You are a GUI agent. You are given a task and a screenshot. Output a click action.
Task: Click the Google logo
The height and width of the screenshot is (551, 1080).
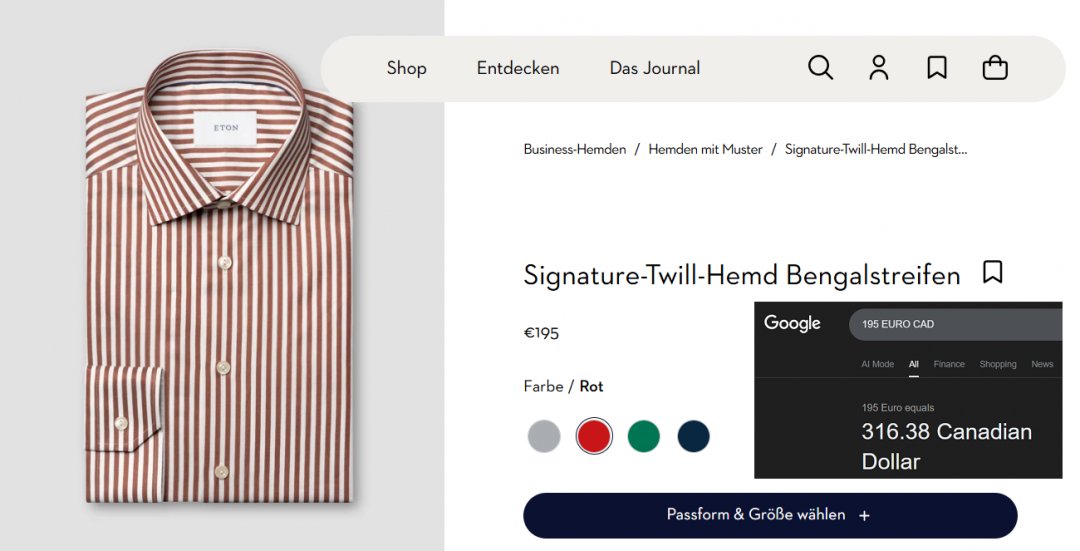(792, 323)
